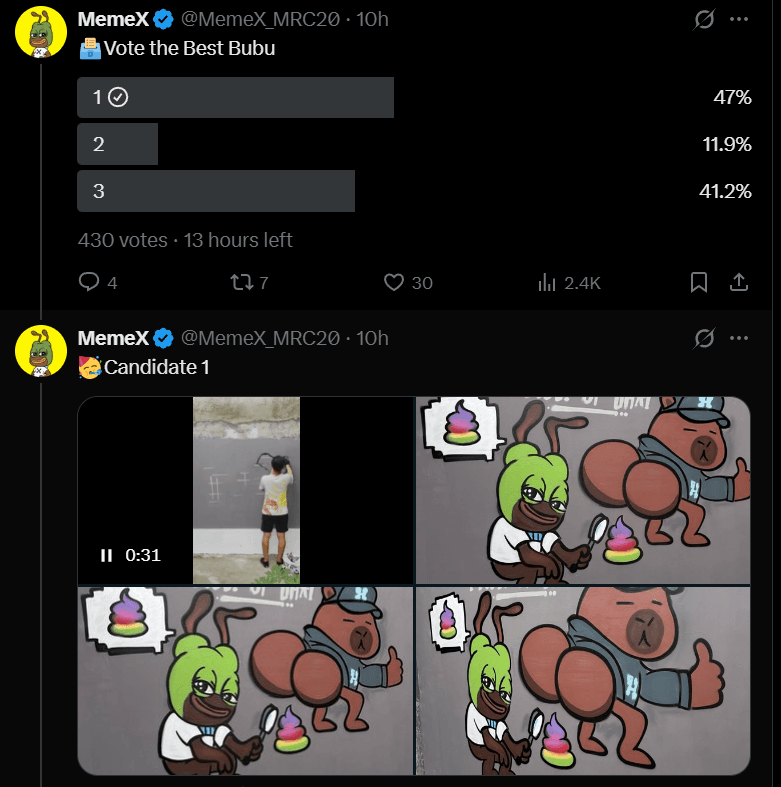781x787 pixels.
Task: Open more options on Candidate 1 post
Action: pos(739,338)
